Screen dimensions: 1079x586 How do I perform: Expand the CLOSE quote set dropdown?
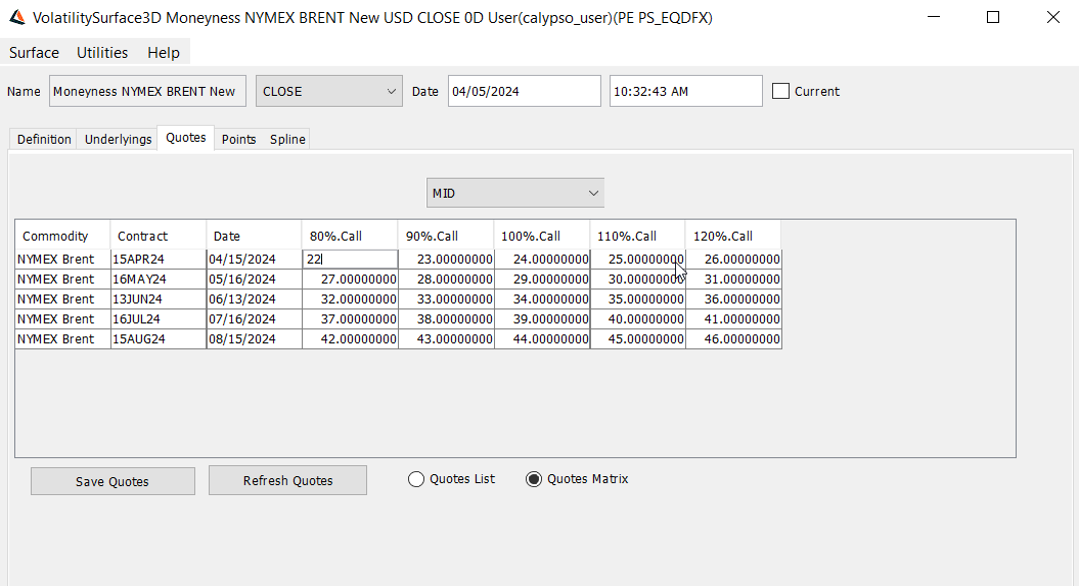click(x=329, y=91)
